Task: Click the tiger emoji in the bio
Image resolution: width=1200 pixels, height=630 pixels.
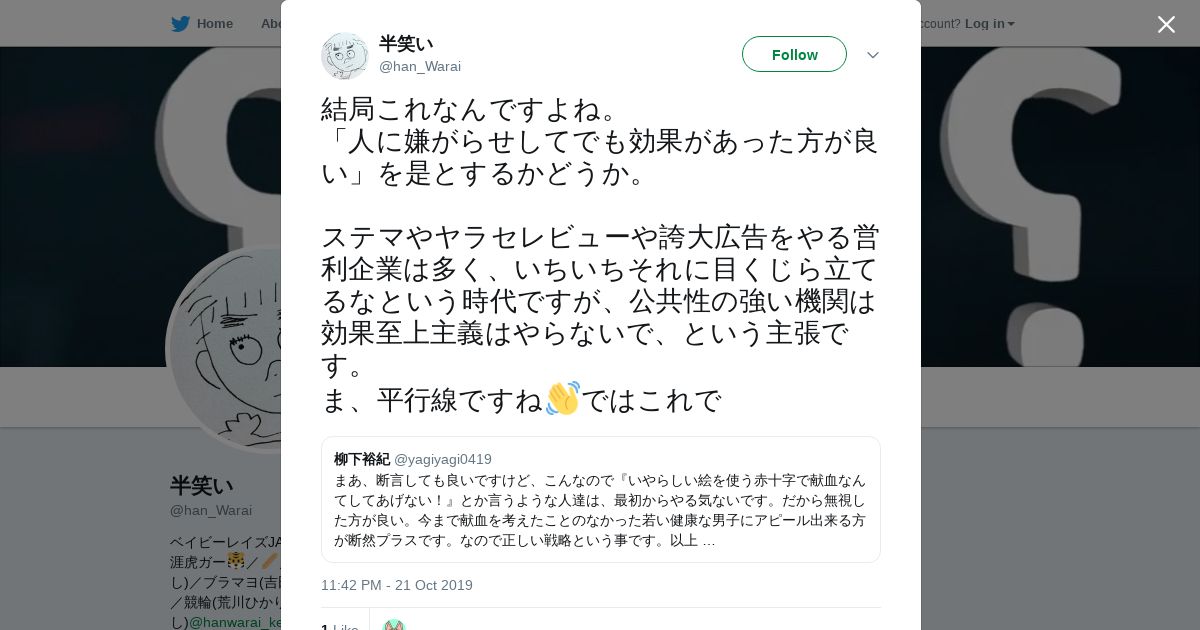Action: click(236, 561)
